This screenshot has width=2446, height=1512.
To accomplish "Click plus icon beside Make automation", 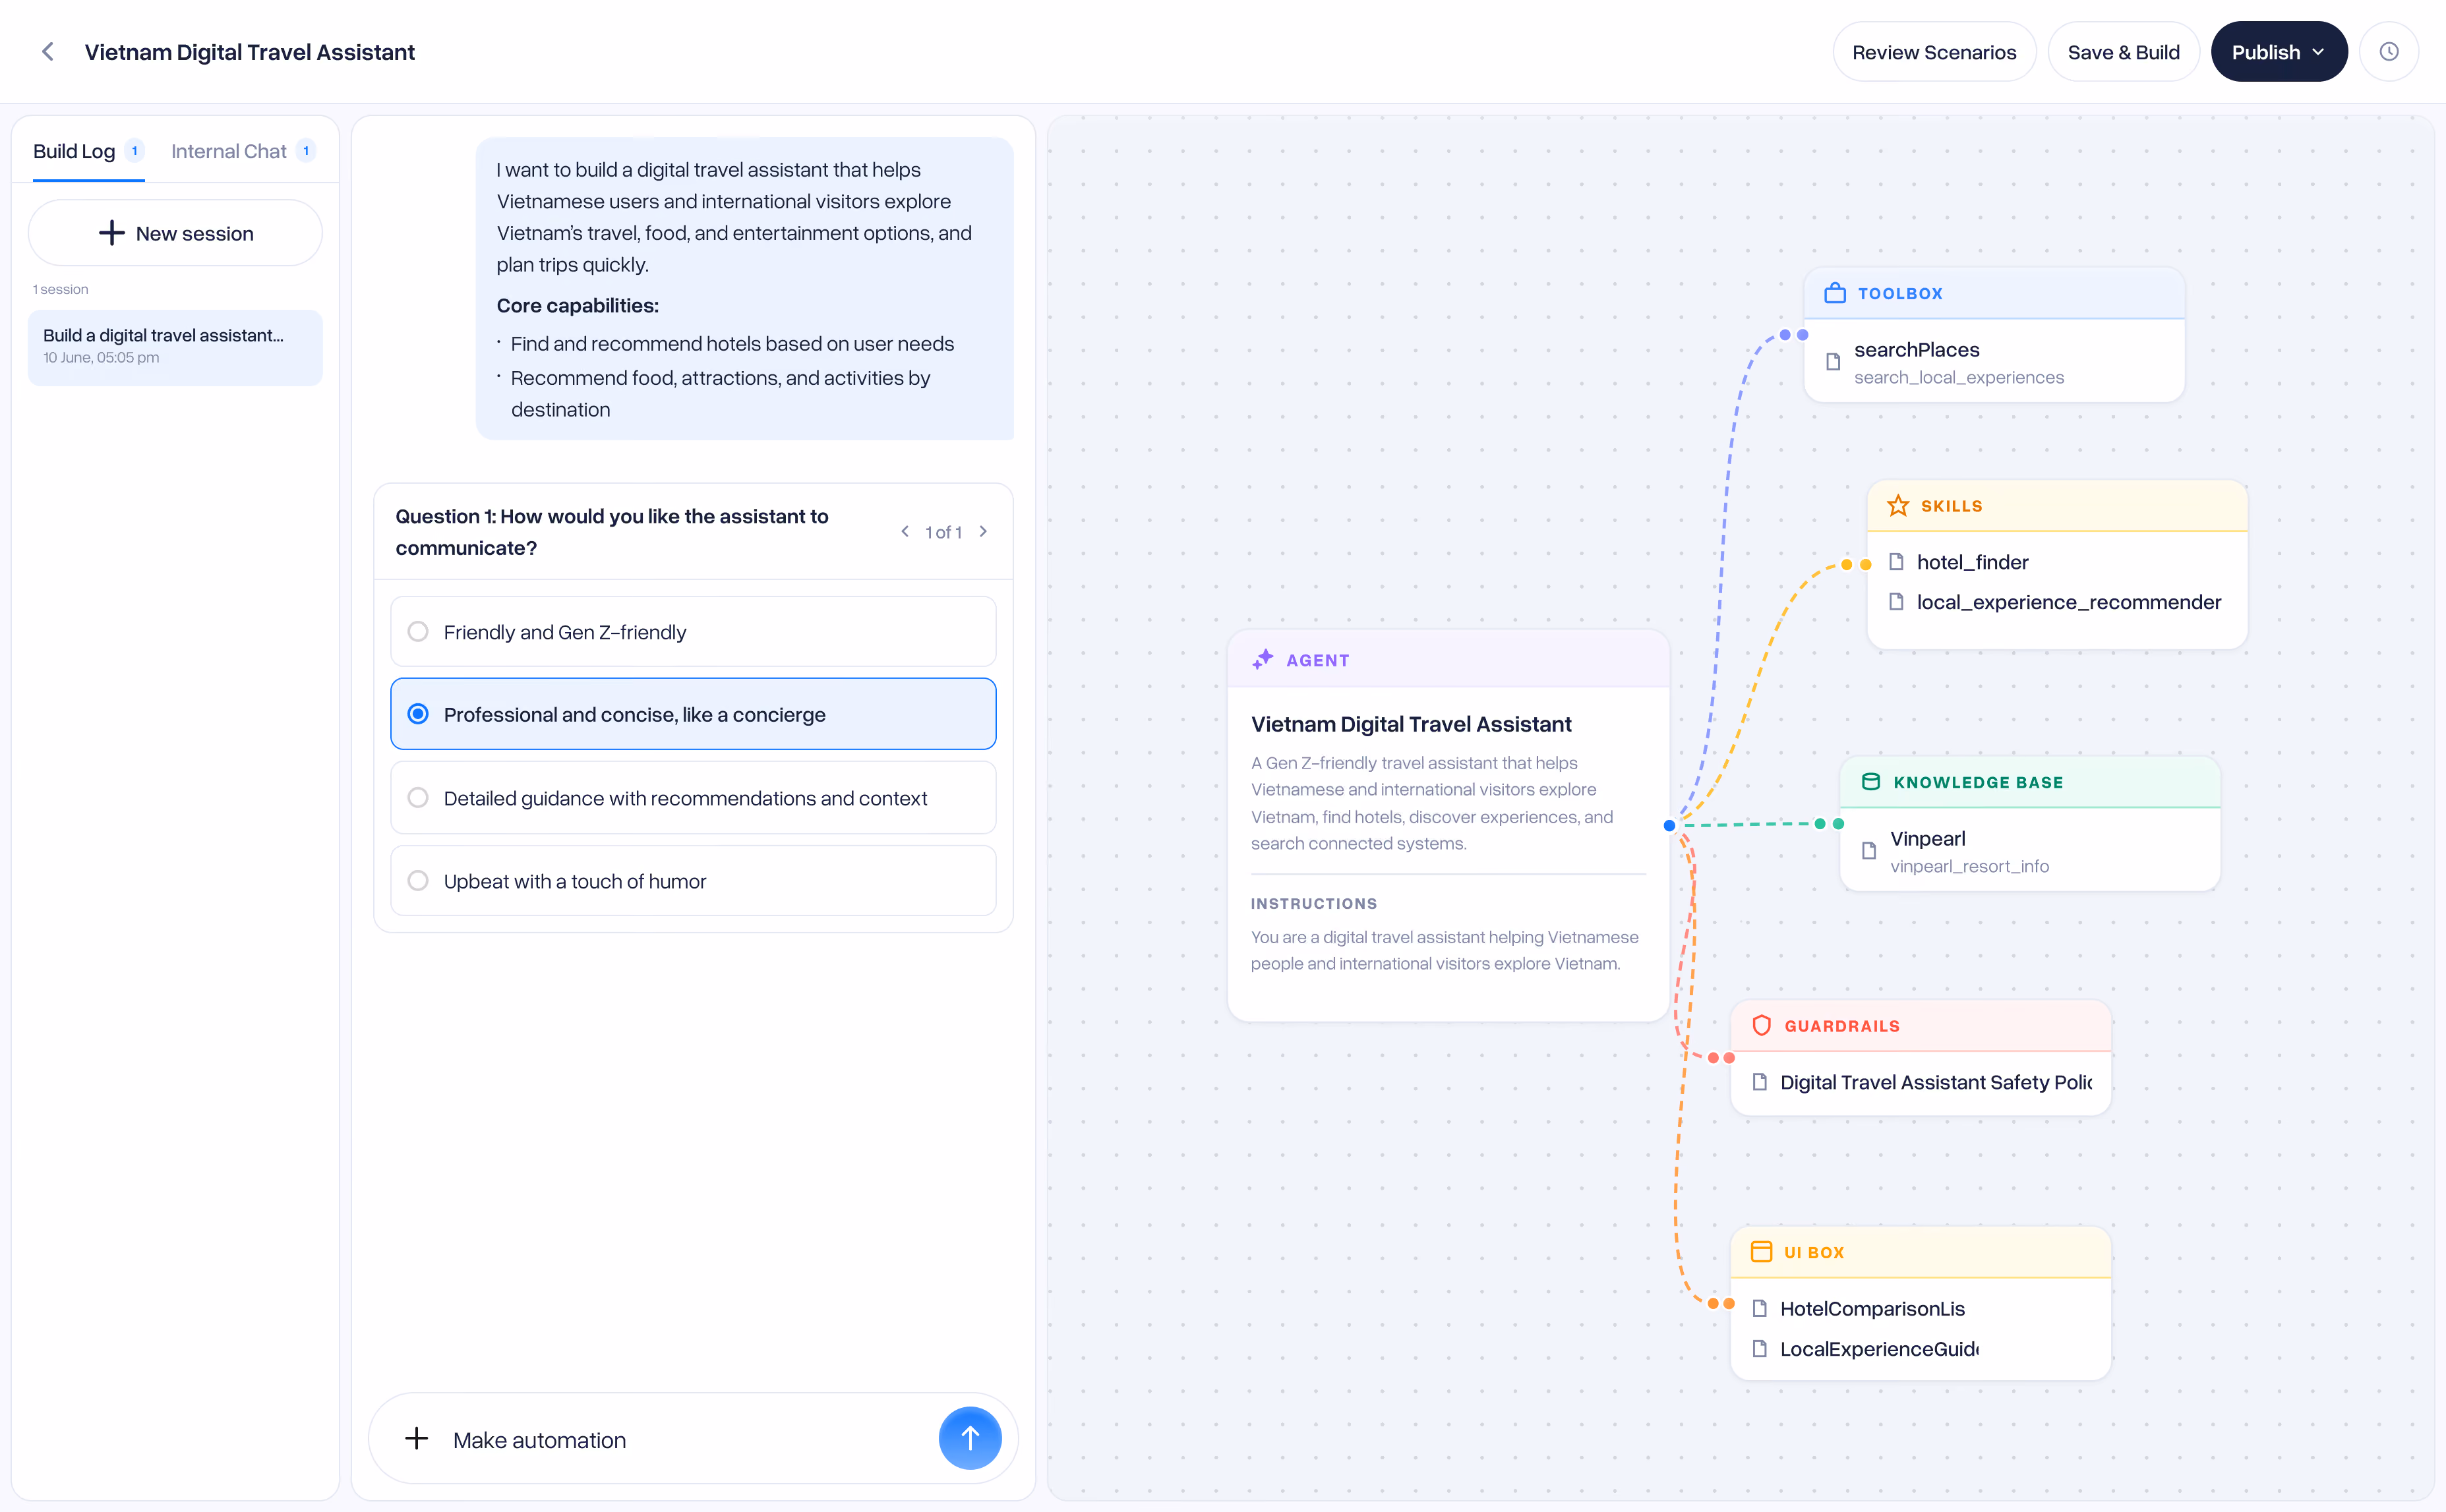I will click(x=416, y=1439).
